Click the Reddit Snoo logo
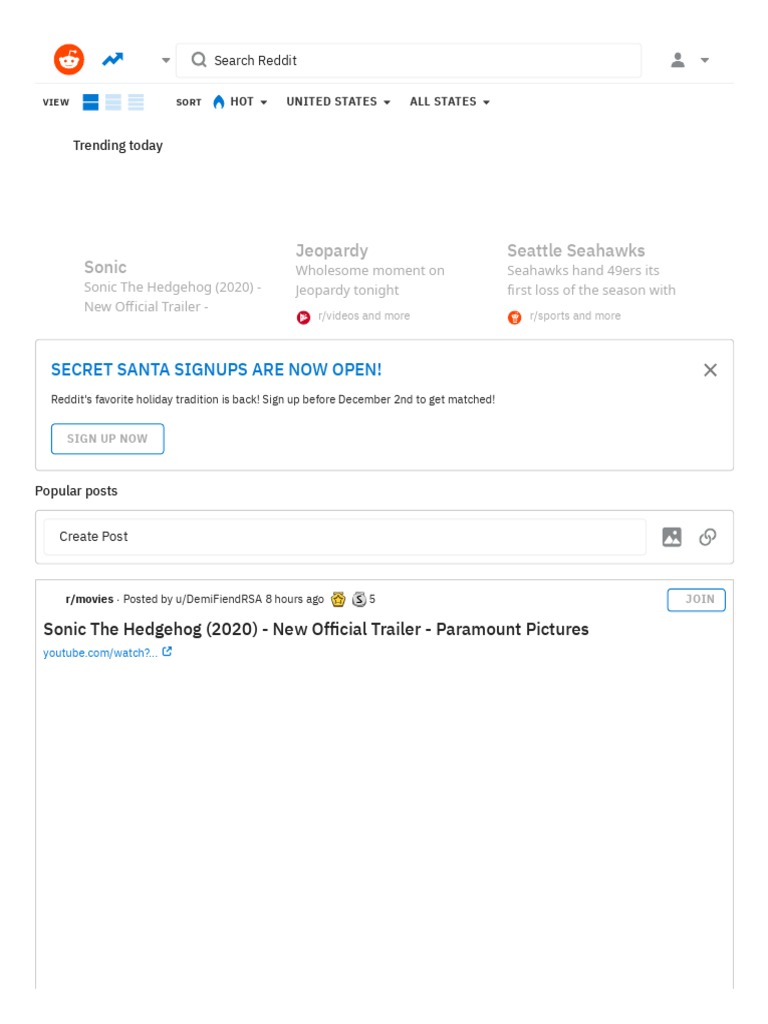Image resolution: width=768 pixels, height=1024 pixels. click(69, 60)
